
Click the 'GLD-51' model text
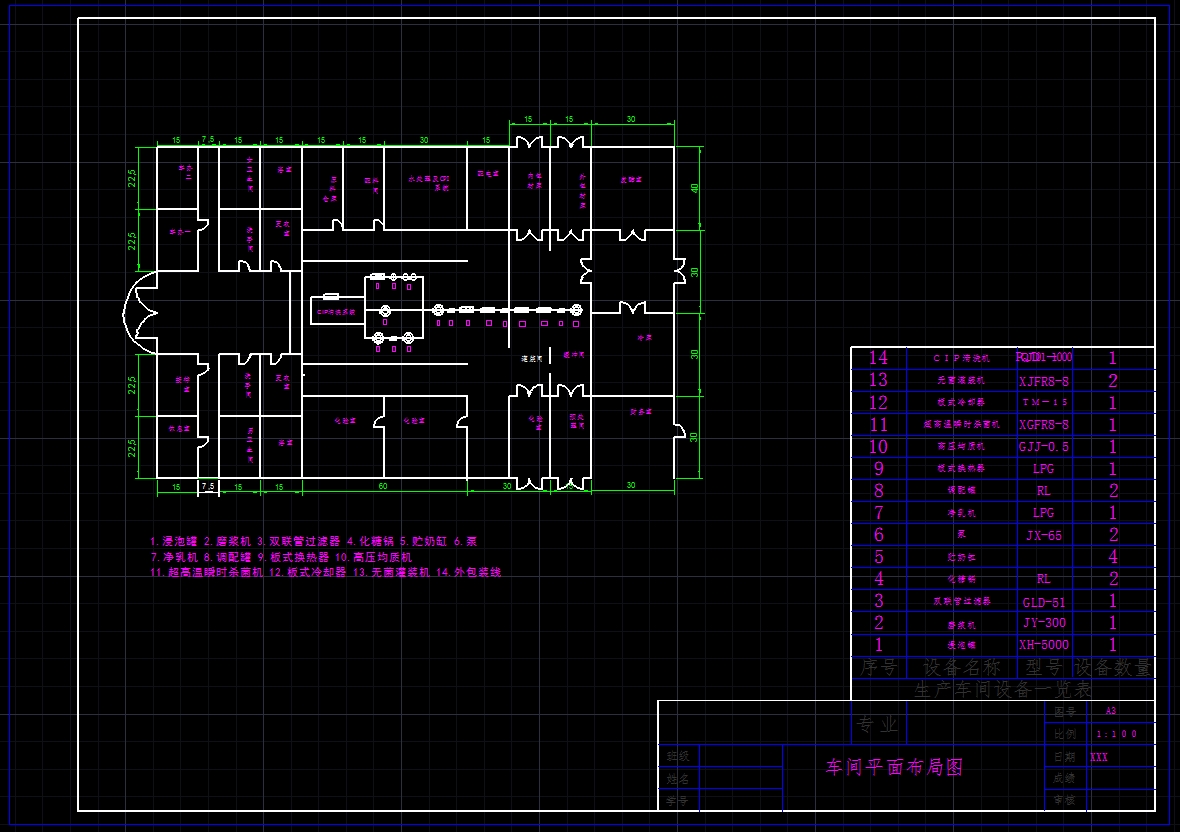click(1044, 603)
